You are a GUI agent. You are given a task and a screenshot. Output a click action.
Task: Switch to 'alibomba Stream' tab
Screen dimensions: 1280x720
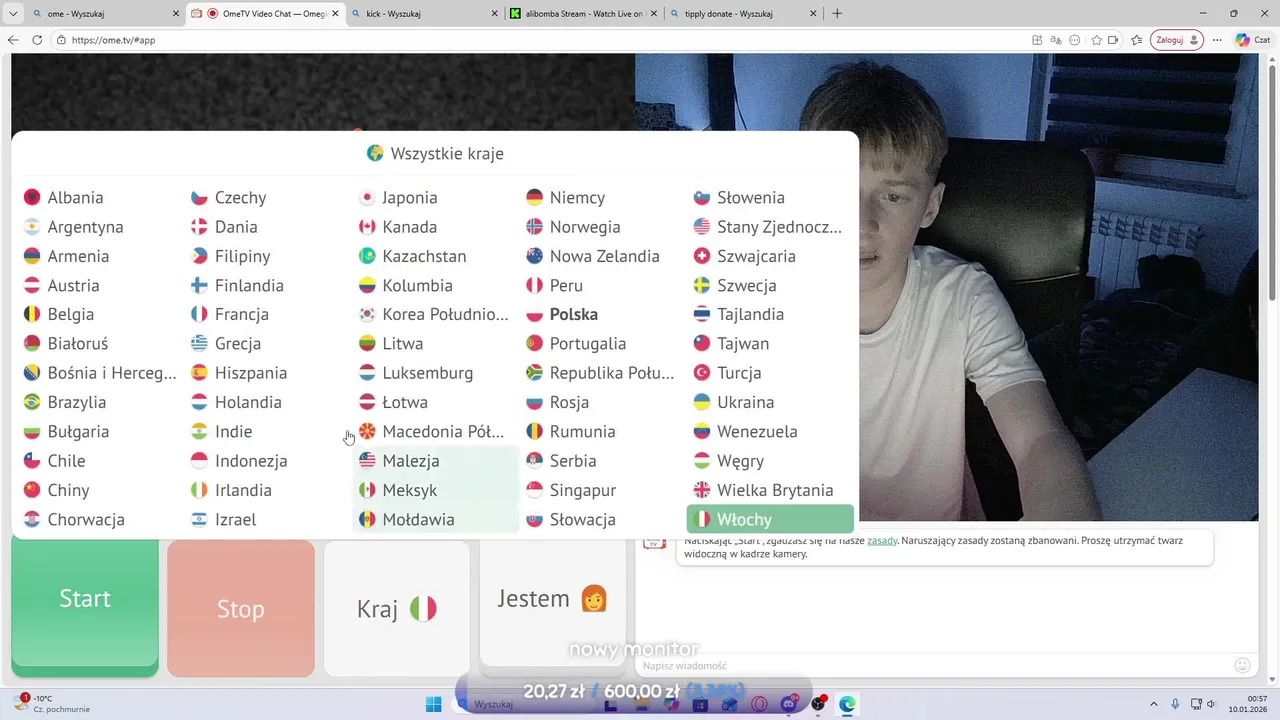(584, 14)
